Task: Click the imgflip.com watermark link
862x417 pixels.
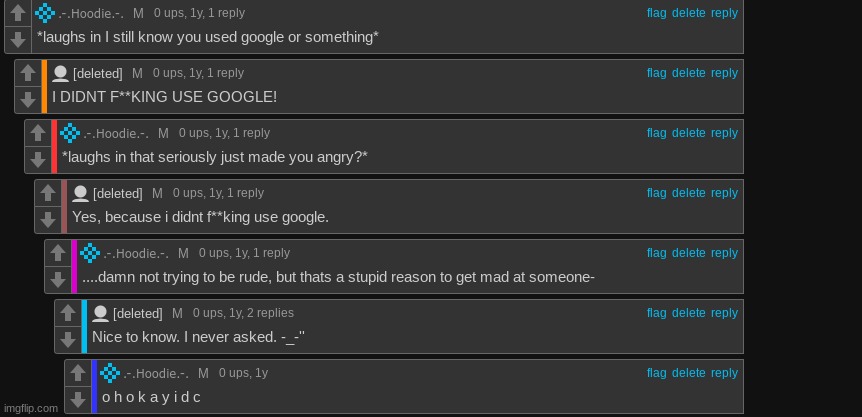Action: pos(30,408)
